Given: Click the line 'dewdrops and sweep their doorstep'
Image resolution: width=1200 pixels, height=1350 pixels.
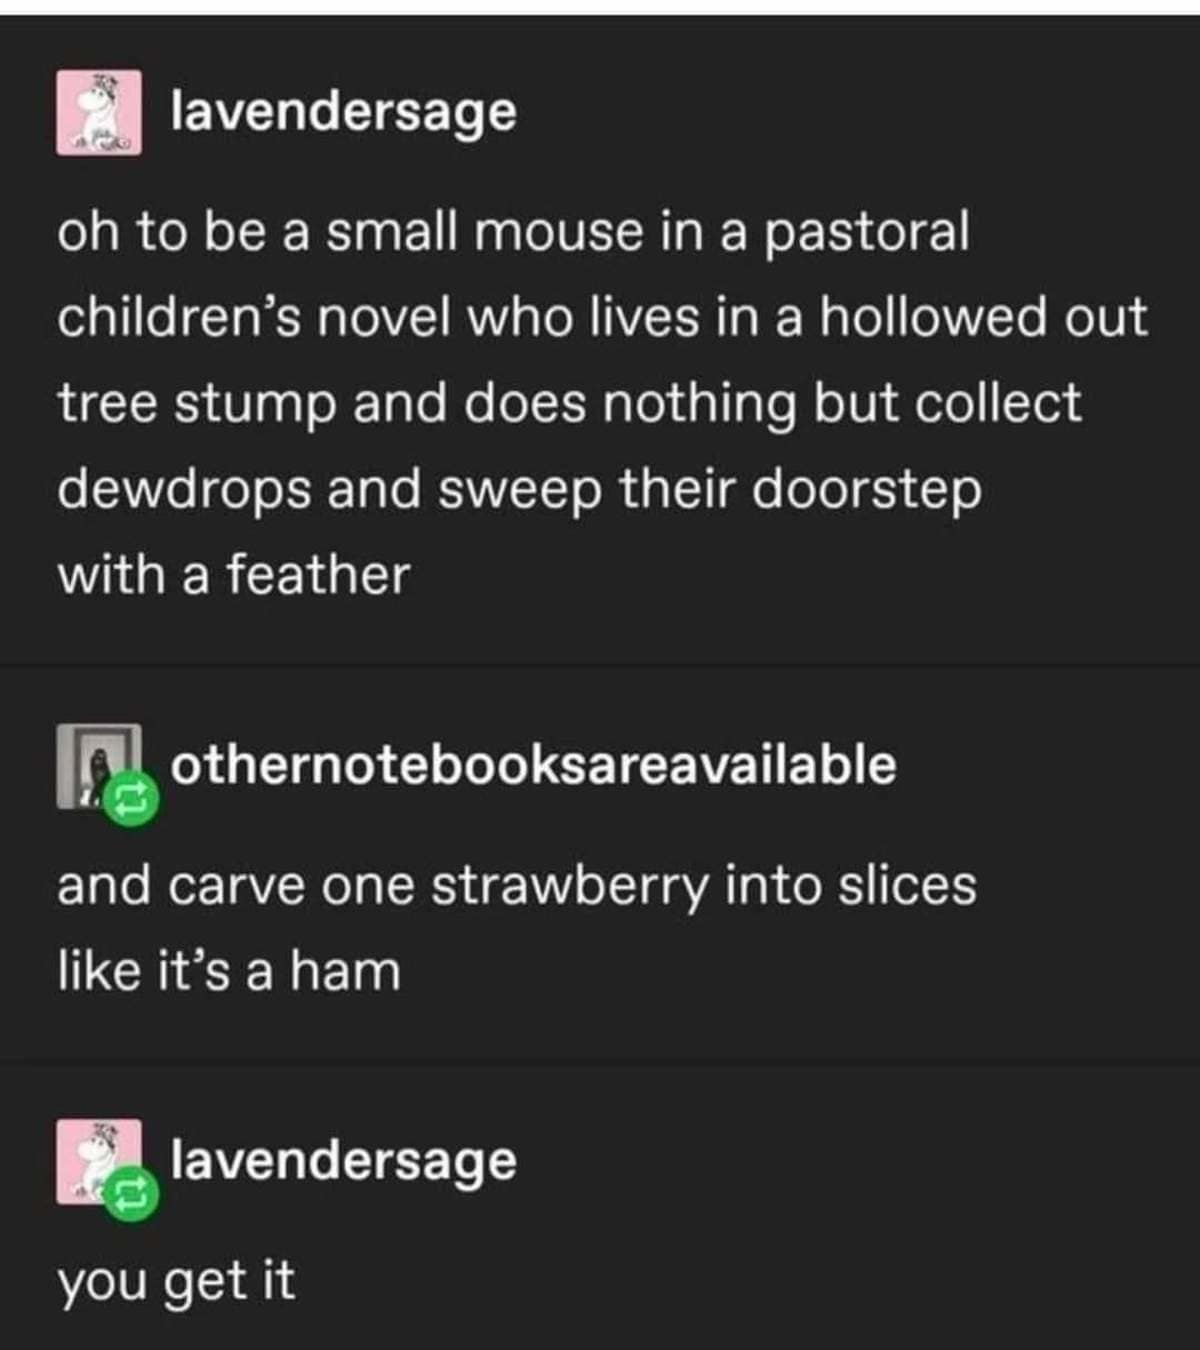Looking at the screenshot, I should 520,491.
